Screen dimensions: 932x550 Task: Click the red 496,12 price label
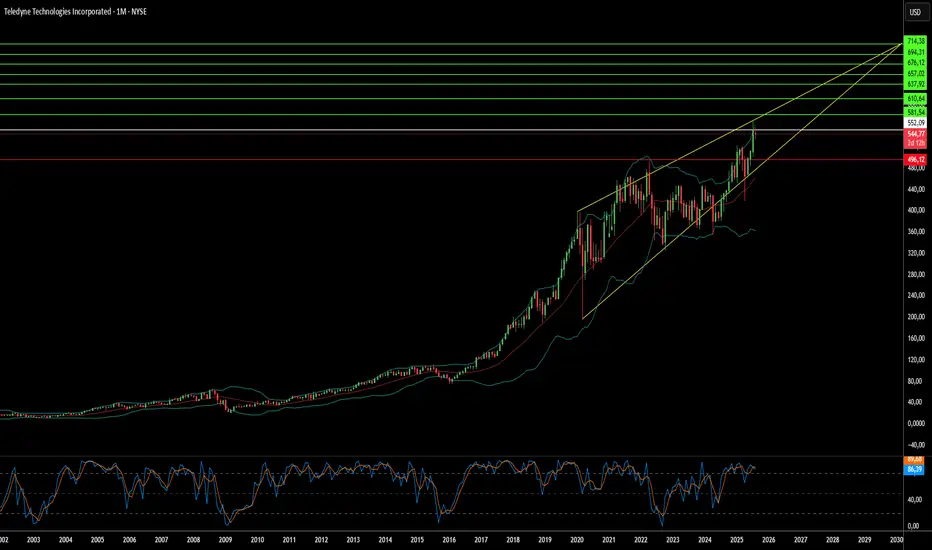click(913, 159)
